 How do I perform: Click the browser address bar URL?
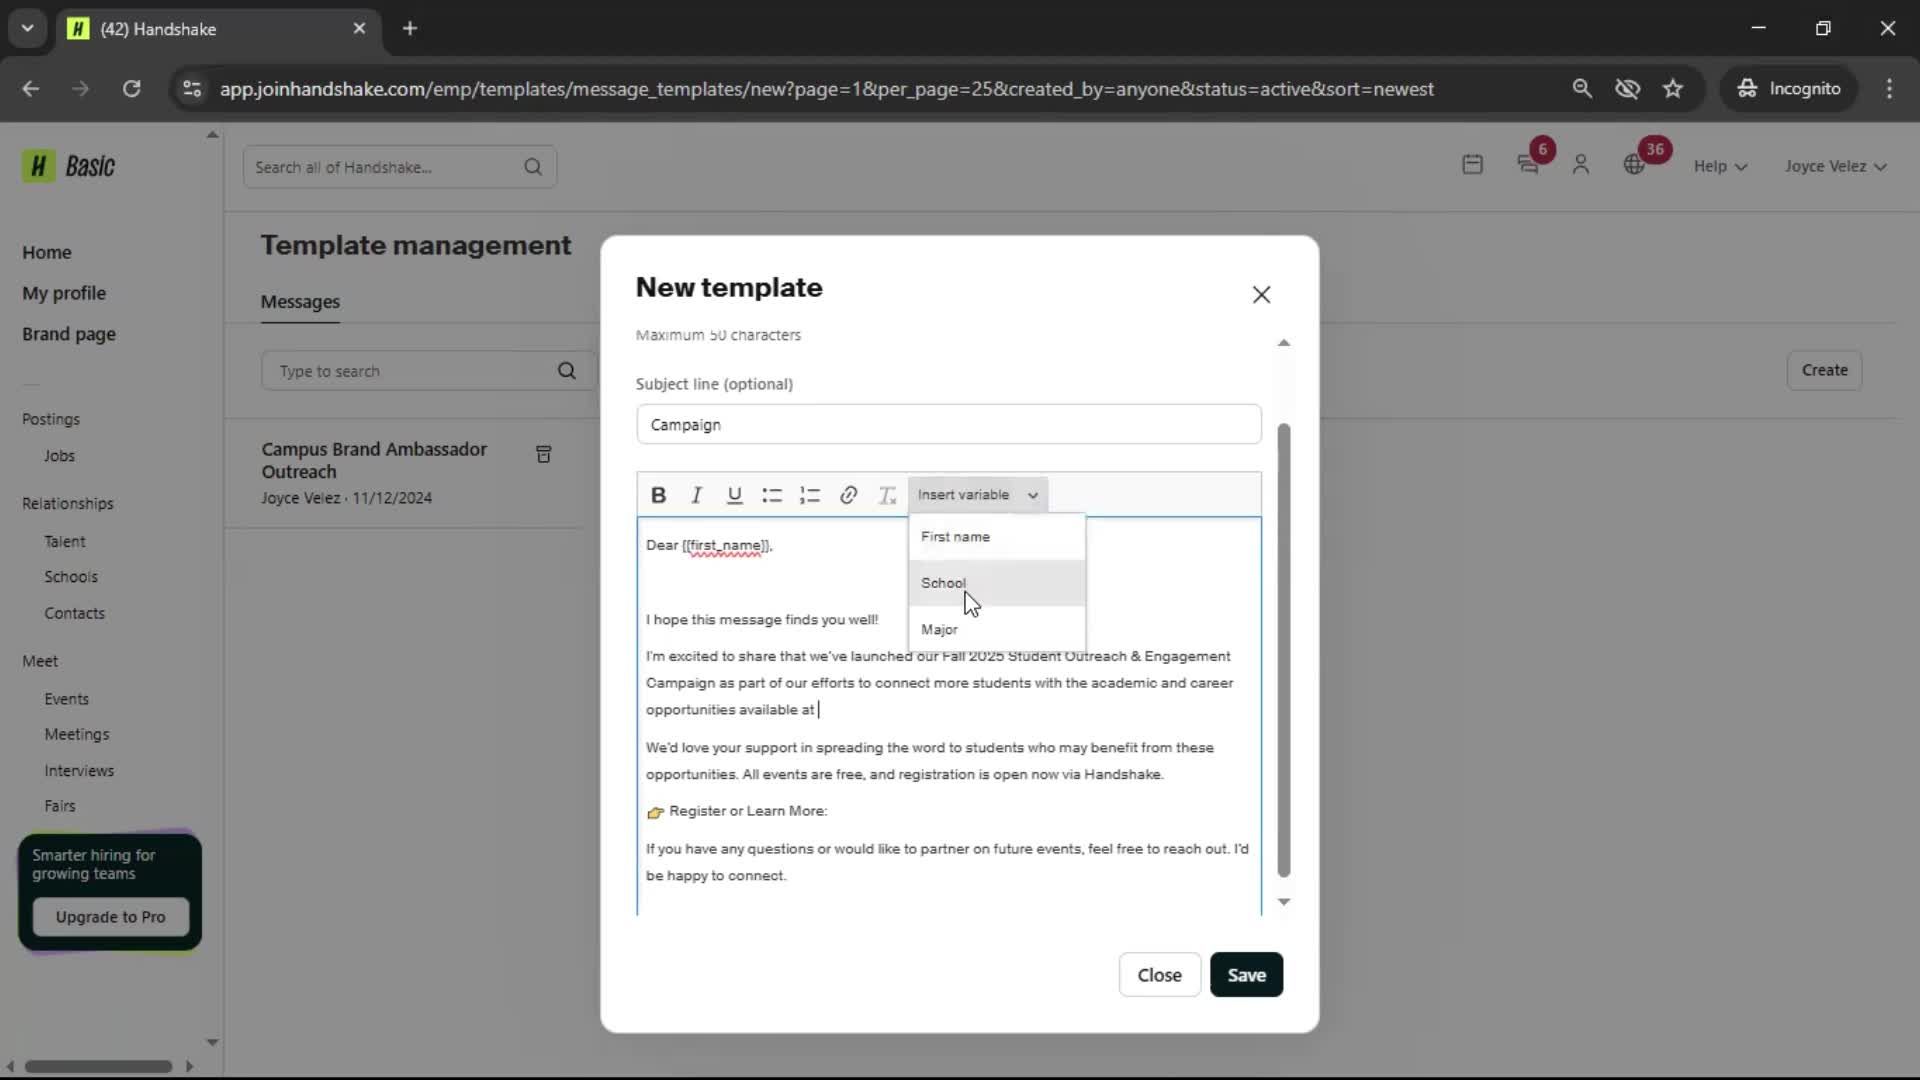(x=826, y=89)
